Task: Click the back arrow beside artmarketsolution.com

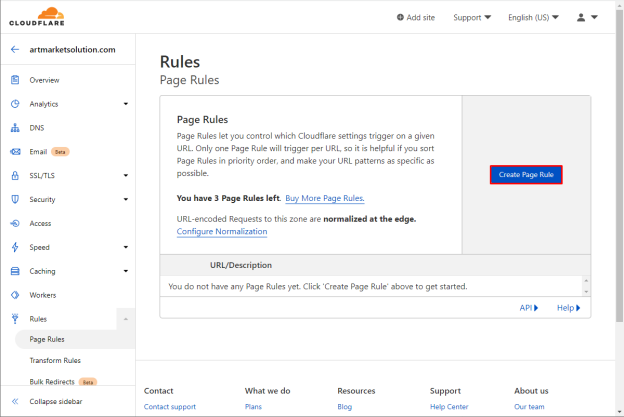Action: tap(15, 49)
